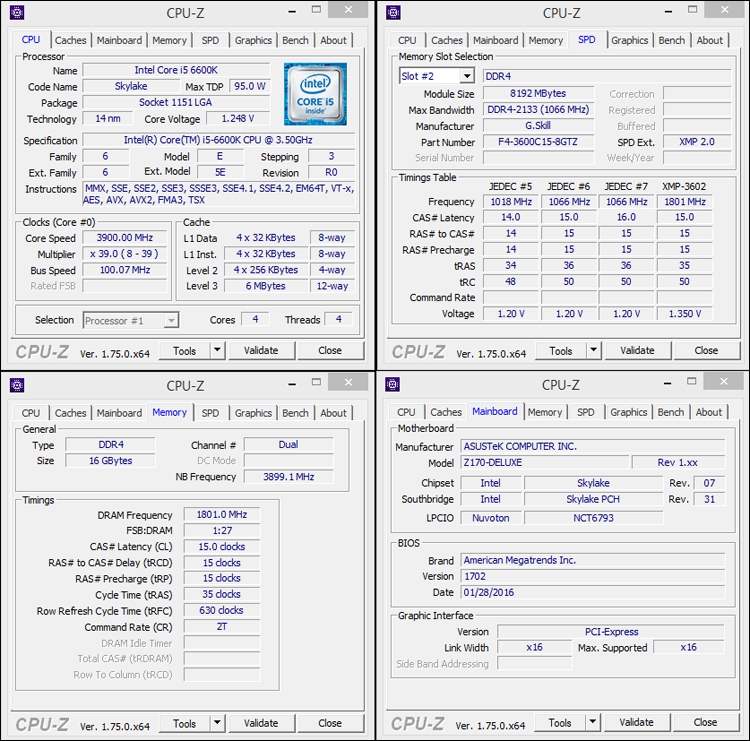Screen dimensions: 750x741
Task: Select Bench tab in Memory window
Action: [295, 413]
